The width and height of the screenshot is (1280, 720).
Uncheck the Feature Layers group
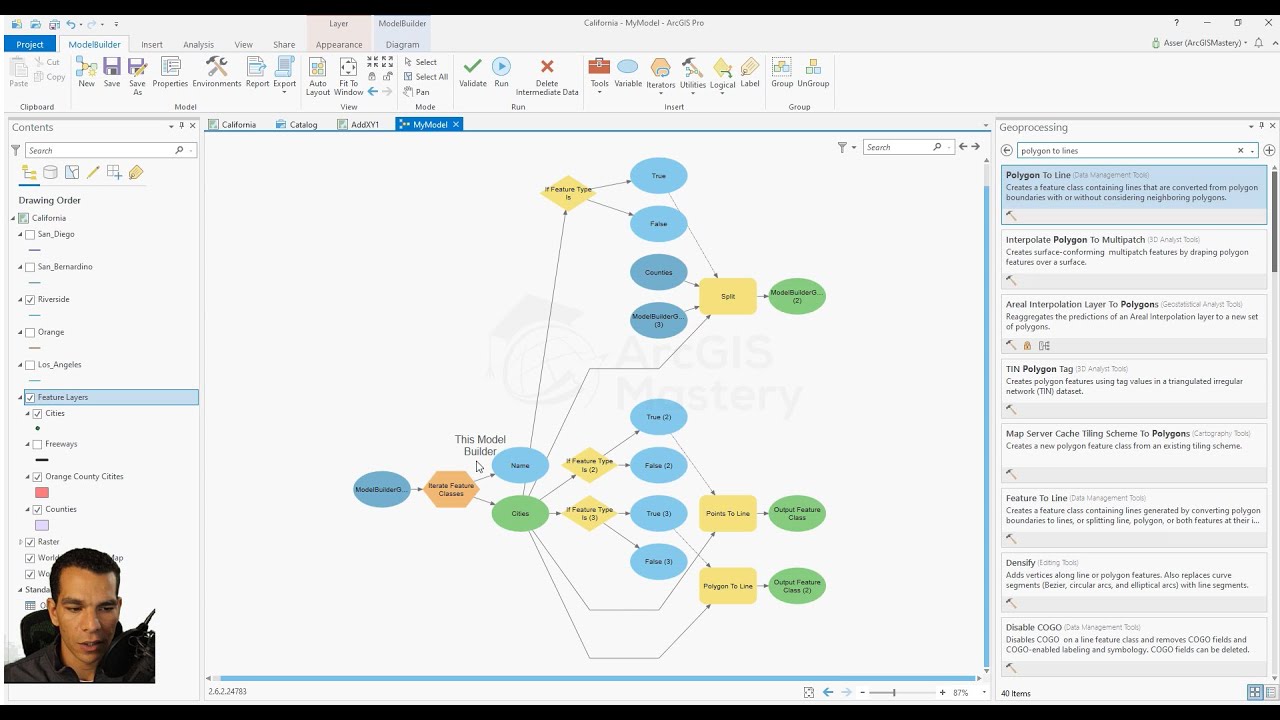tap(30, 397)
